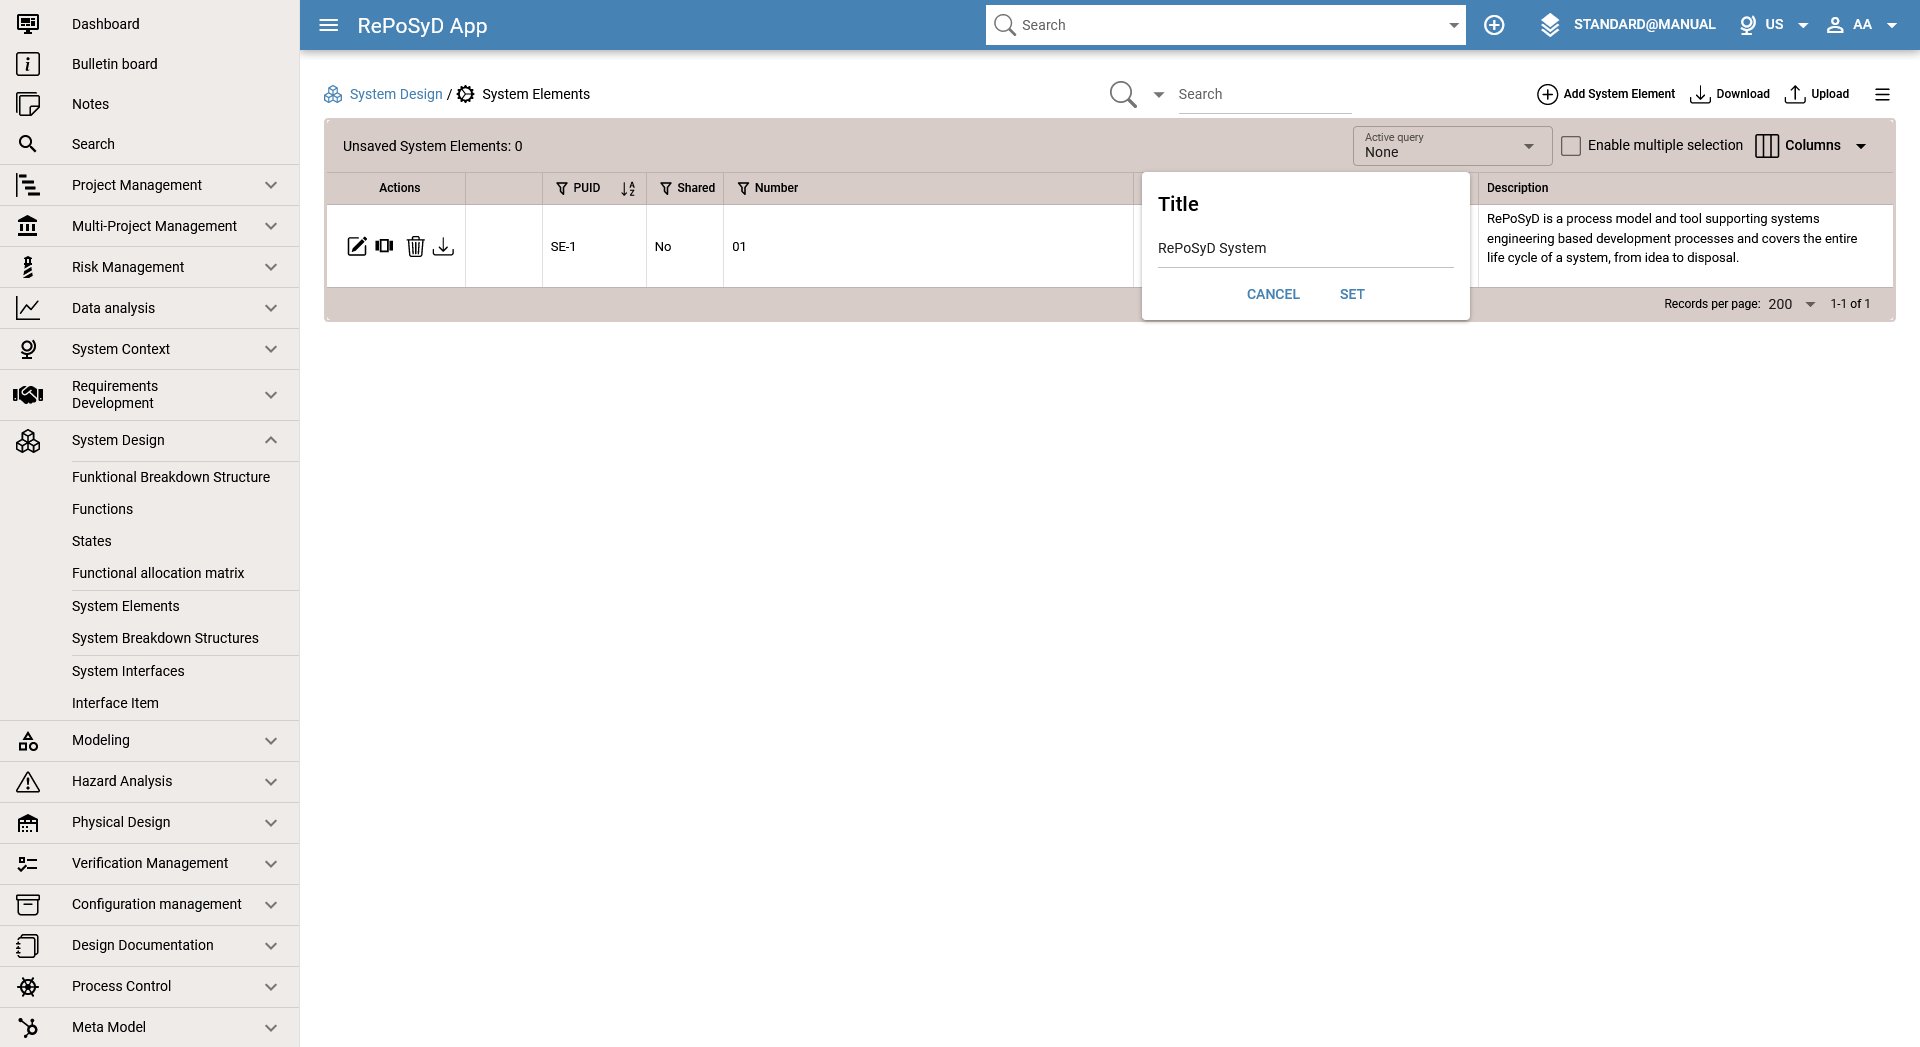Open Funktional Breakdown Structure
This screenshot has width=1920, height=1047.
pyautogui.click(x=171, y=477)
